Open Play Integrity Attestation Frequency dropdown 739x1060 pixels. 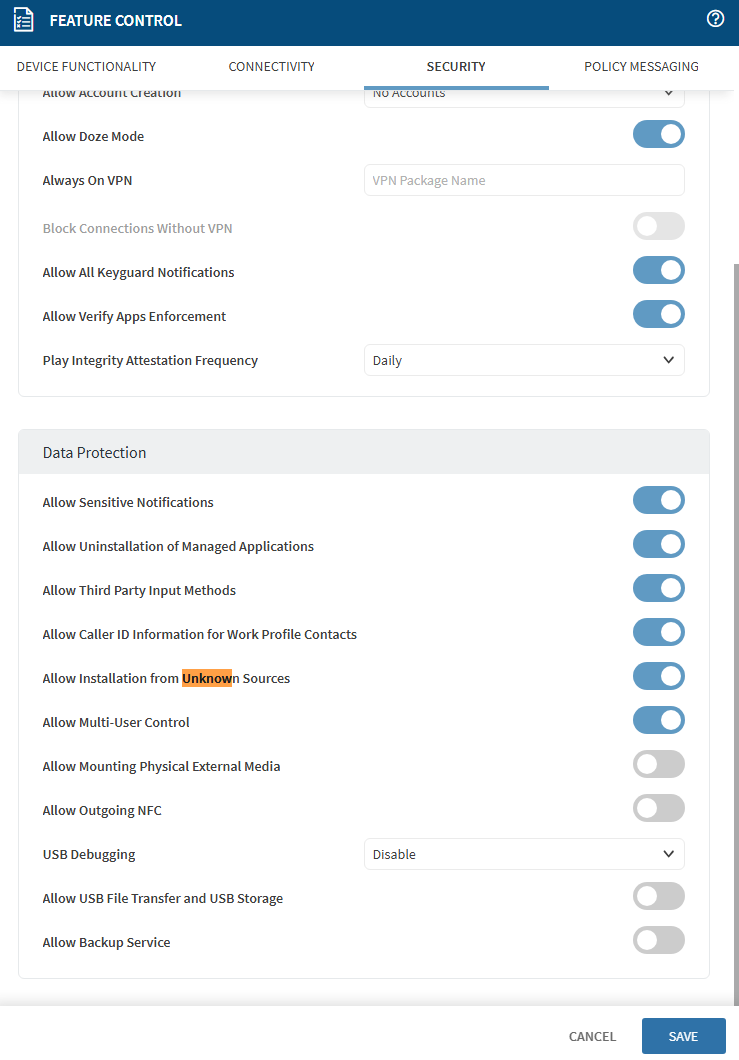(x=524, y=360)
